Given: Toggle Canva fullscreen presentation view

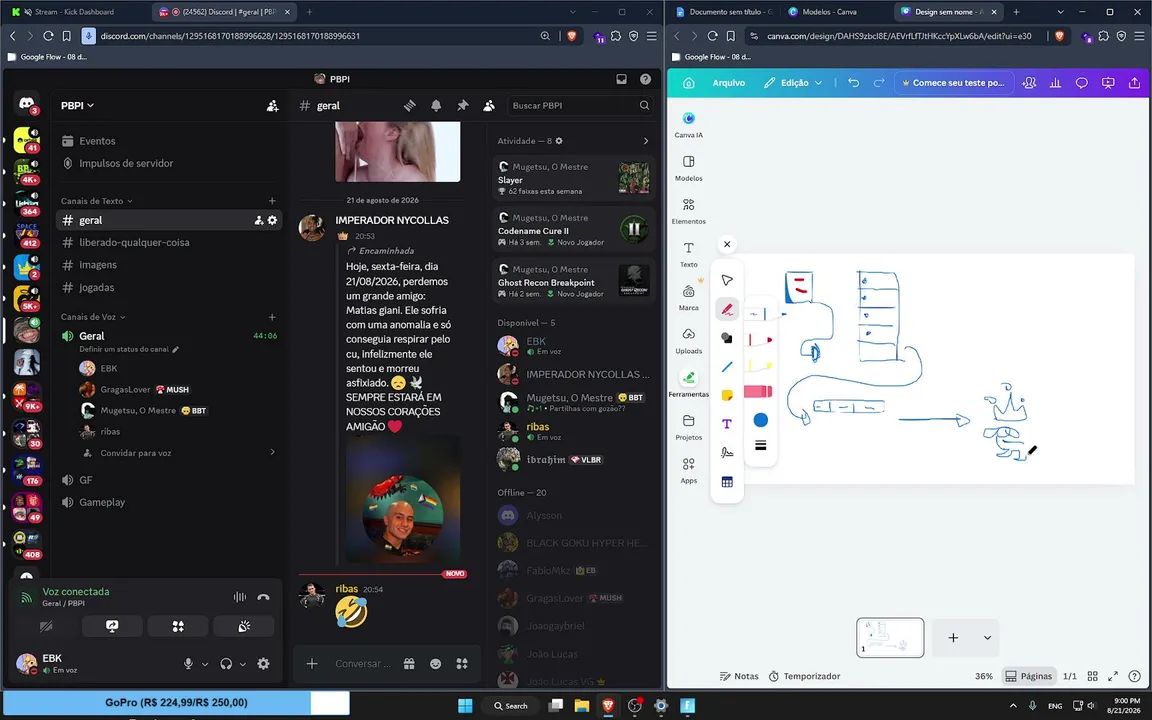Looking at the screenshot, I should (1112, 676).
